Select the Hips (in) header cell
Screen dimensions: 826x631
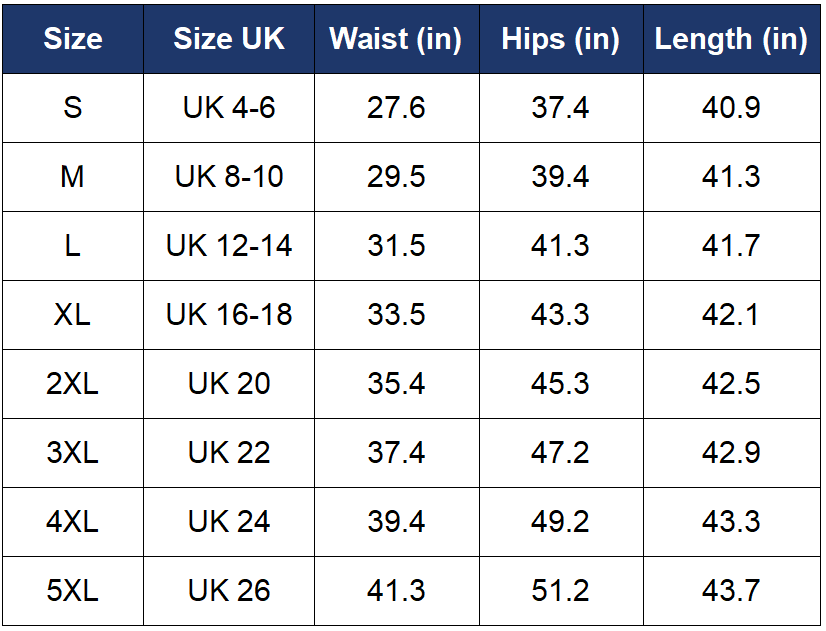pos(560,39)
